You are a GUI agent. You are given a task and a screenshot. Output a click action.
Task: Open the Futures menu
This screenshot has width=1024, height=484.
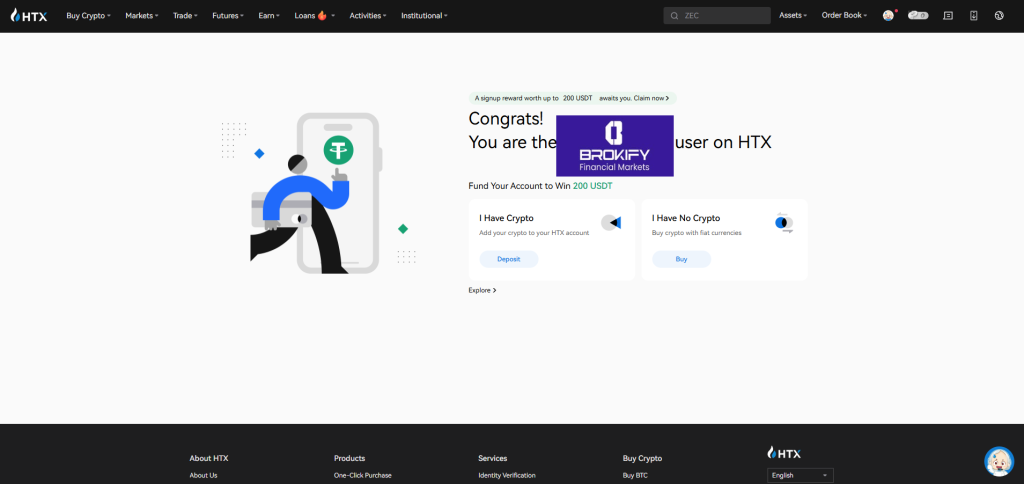(228, 16)
